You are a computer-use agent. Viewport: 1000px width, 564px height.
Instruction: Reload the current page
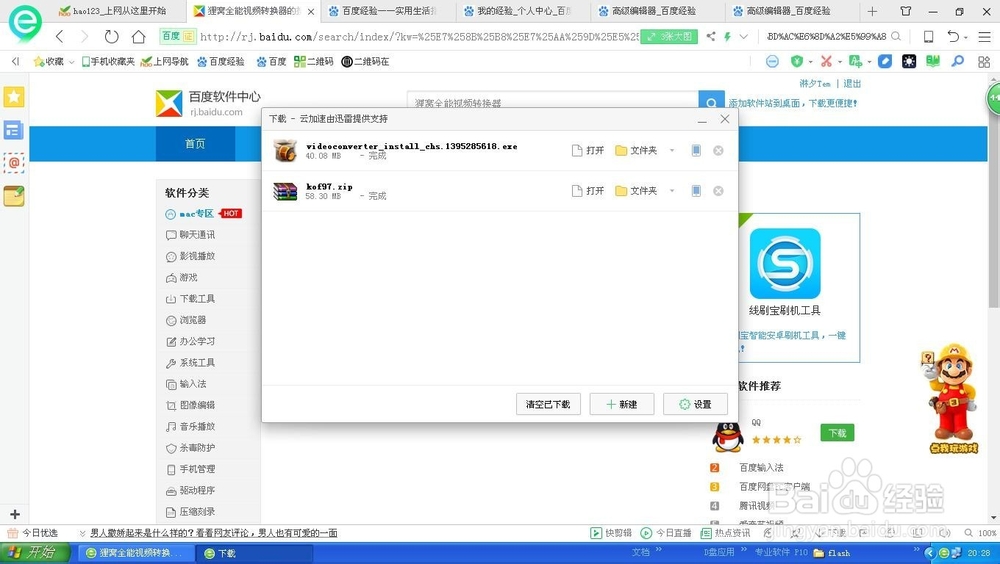coord(112,36)
